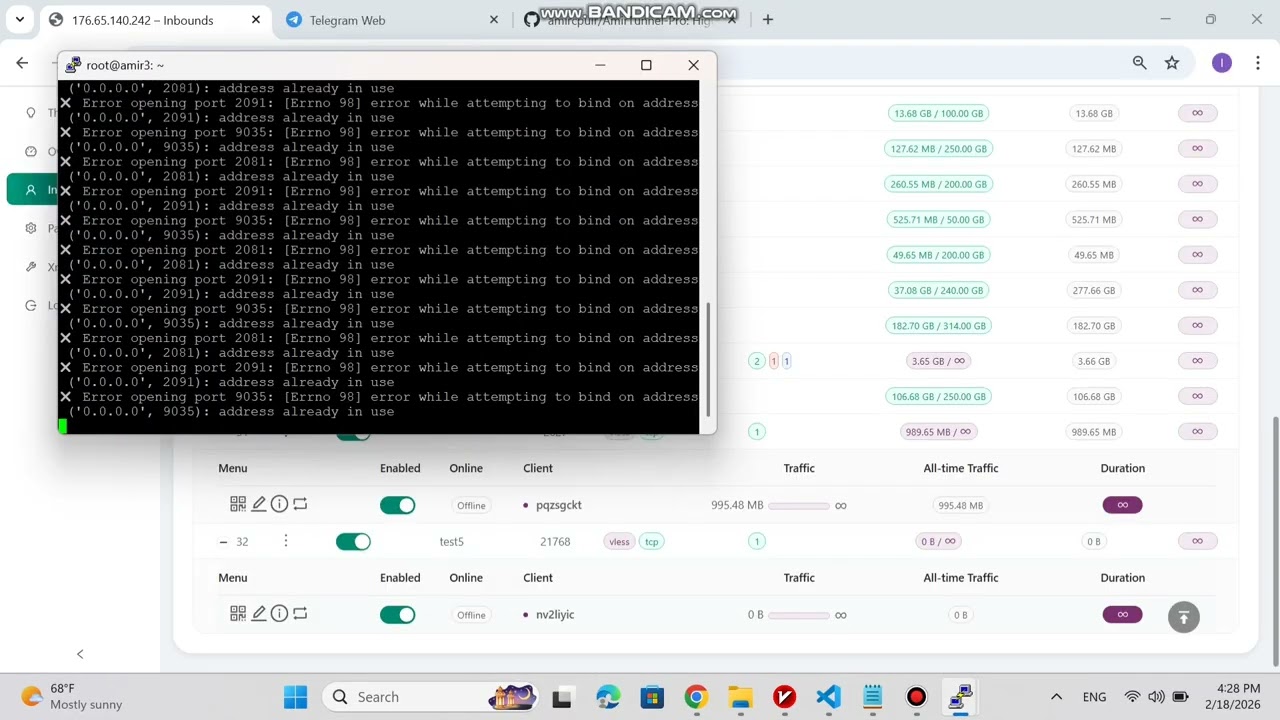Open Visual Studio Code from taskbar
1280x720 pixels.
coord(828,697)
